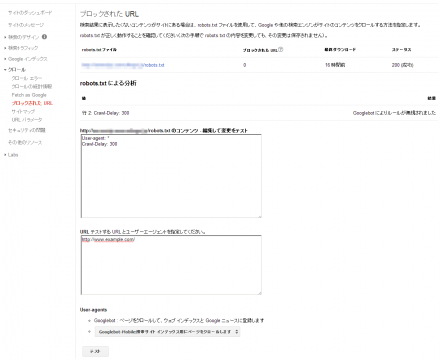Click the plus icon beside the Googlebot-Mobile dropdown
This screenshot has height=360, width=440.
[89, 332]
